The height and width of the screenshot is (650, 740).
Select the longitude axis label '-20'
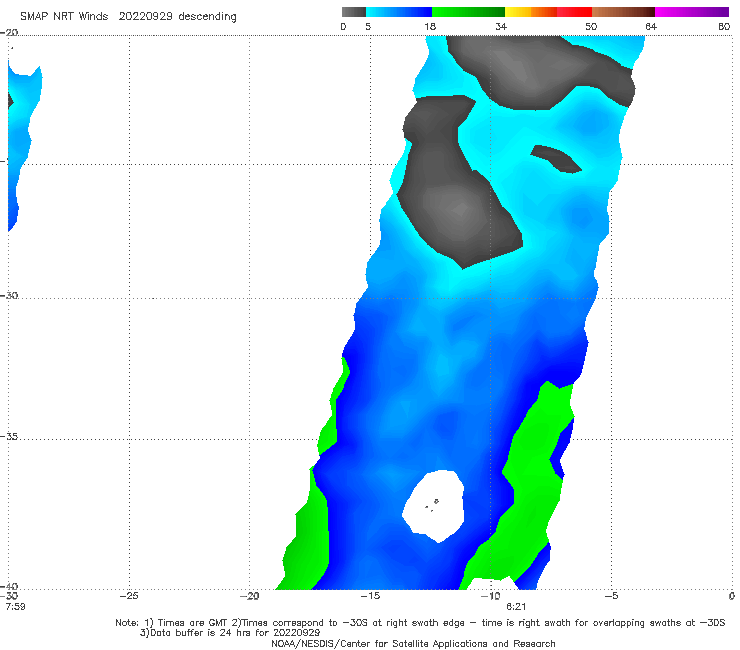[x=250, y=596]
